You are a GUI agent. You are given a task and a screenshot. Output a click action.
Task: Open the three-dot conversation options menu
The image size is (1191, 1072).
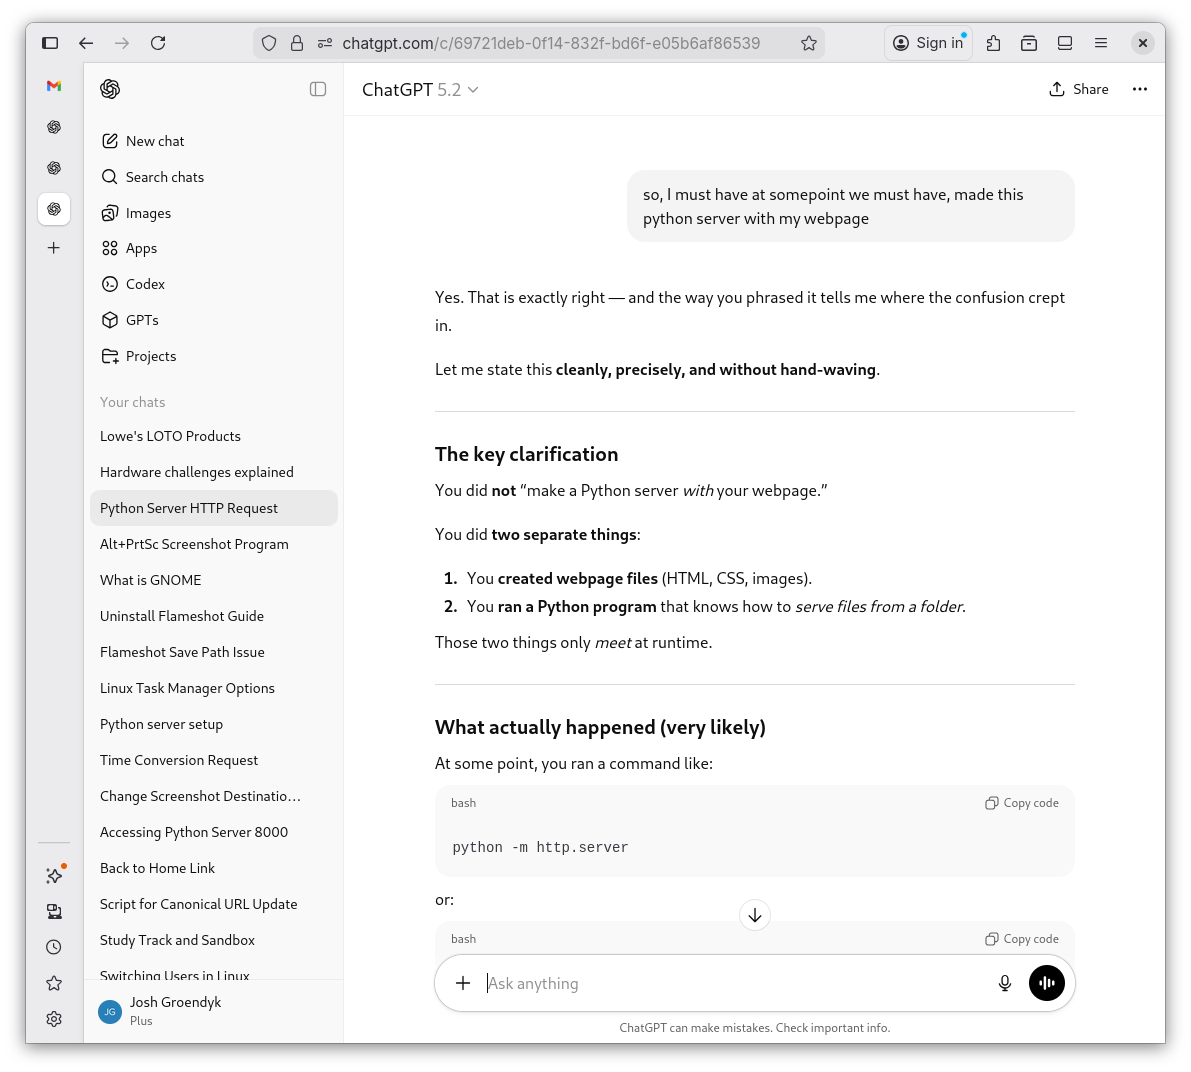pyautogui.click(x=1139, y=89)
